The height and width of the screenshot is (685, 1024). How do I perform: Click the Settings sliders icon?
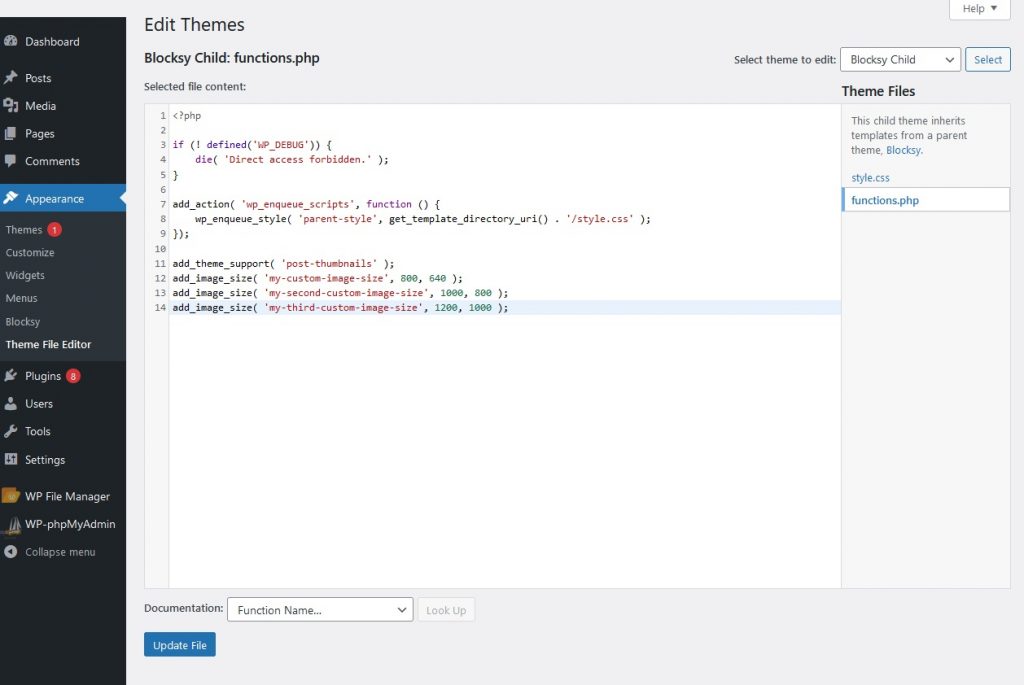point(10,459)
